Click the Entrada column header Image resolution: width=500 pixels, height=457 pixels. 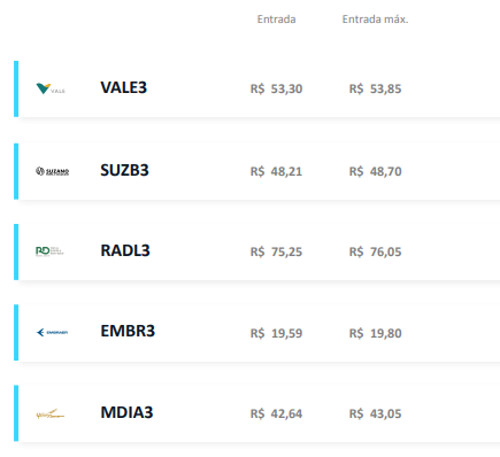[276, 19]
